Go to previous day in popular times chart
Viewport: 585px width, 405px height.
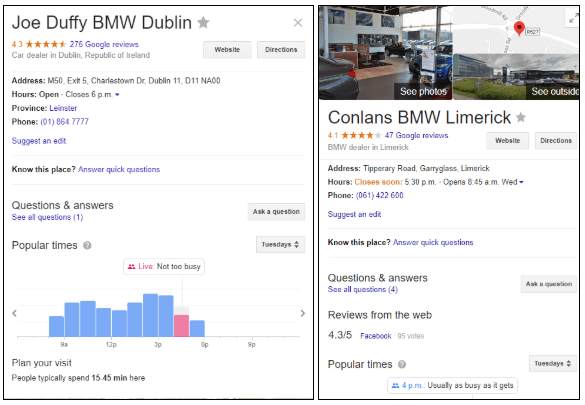(14, 313)
